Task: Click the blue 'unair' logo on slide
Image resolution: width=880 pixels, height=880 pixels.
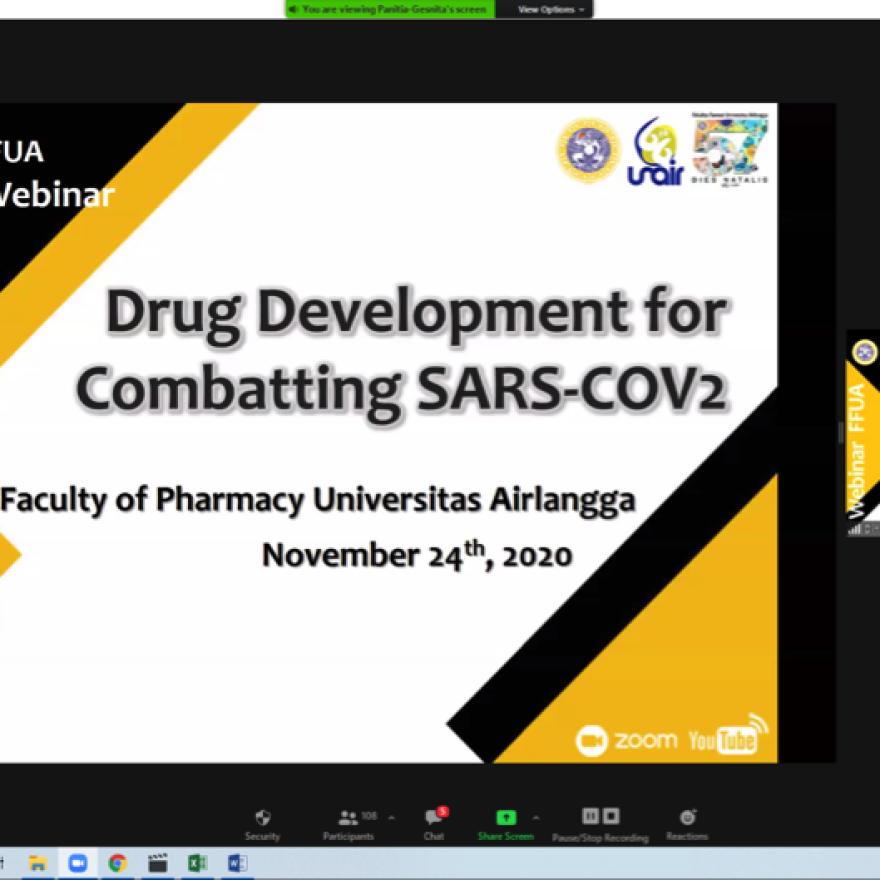Action: [656, 152]
